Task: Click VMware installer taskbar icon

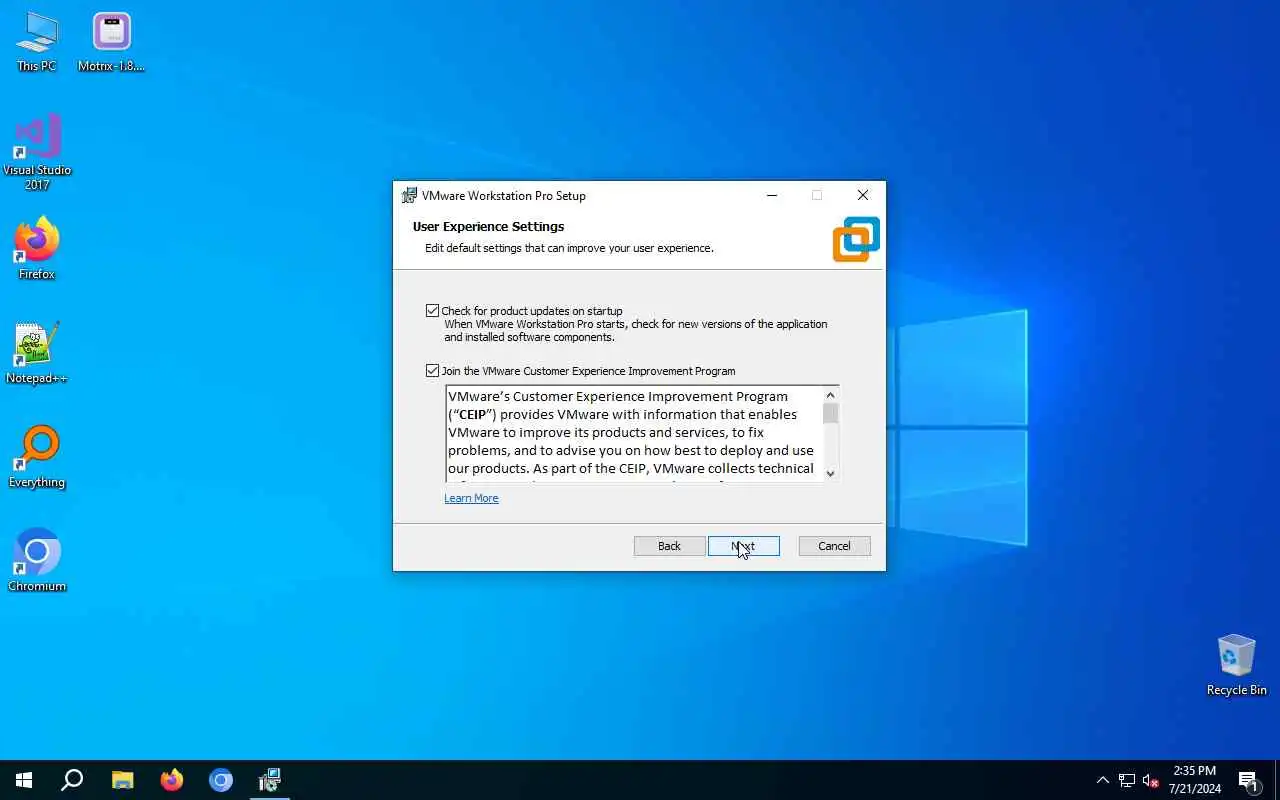Action: pos(270,780)
